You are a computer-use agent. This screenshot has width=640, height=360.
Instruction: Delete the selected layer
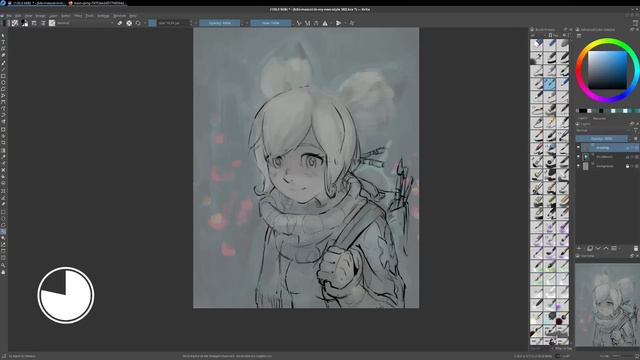tap(636, 248)
